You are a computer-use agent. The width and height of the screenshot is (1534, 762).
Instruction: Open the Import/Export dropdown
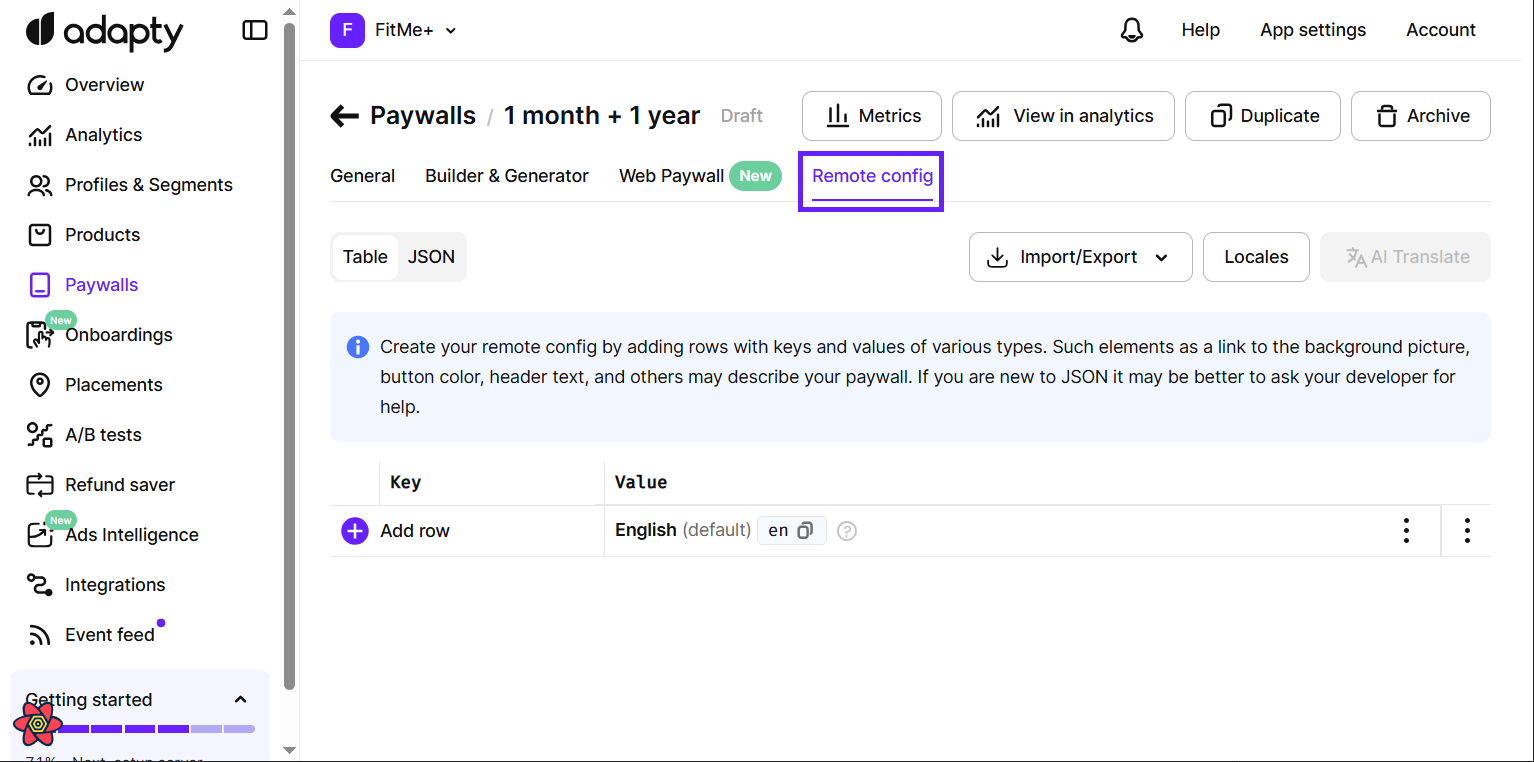[1080, 257]
